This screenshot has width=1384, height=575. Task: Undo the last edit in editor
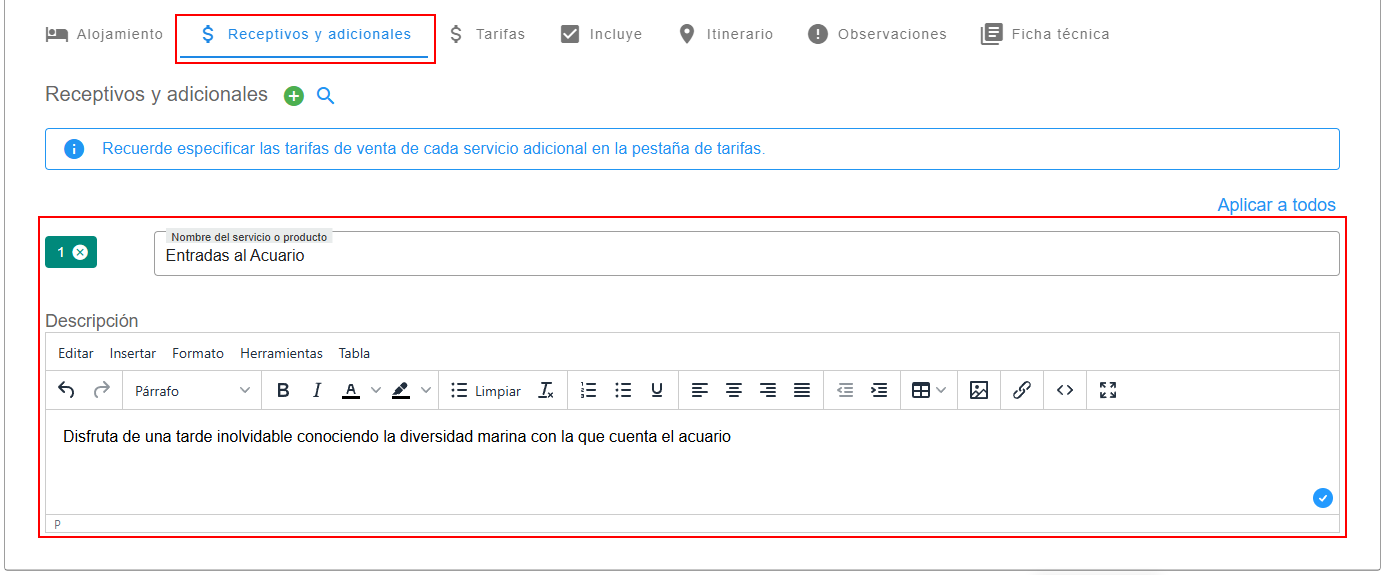point(67,390)
